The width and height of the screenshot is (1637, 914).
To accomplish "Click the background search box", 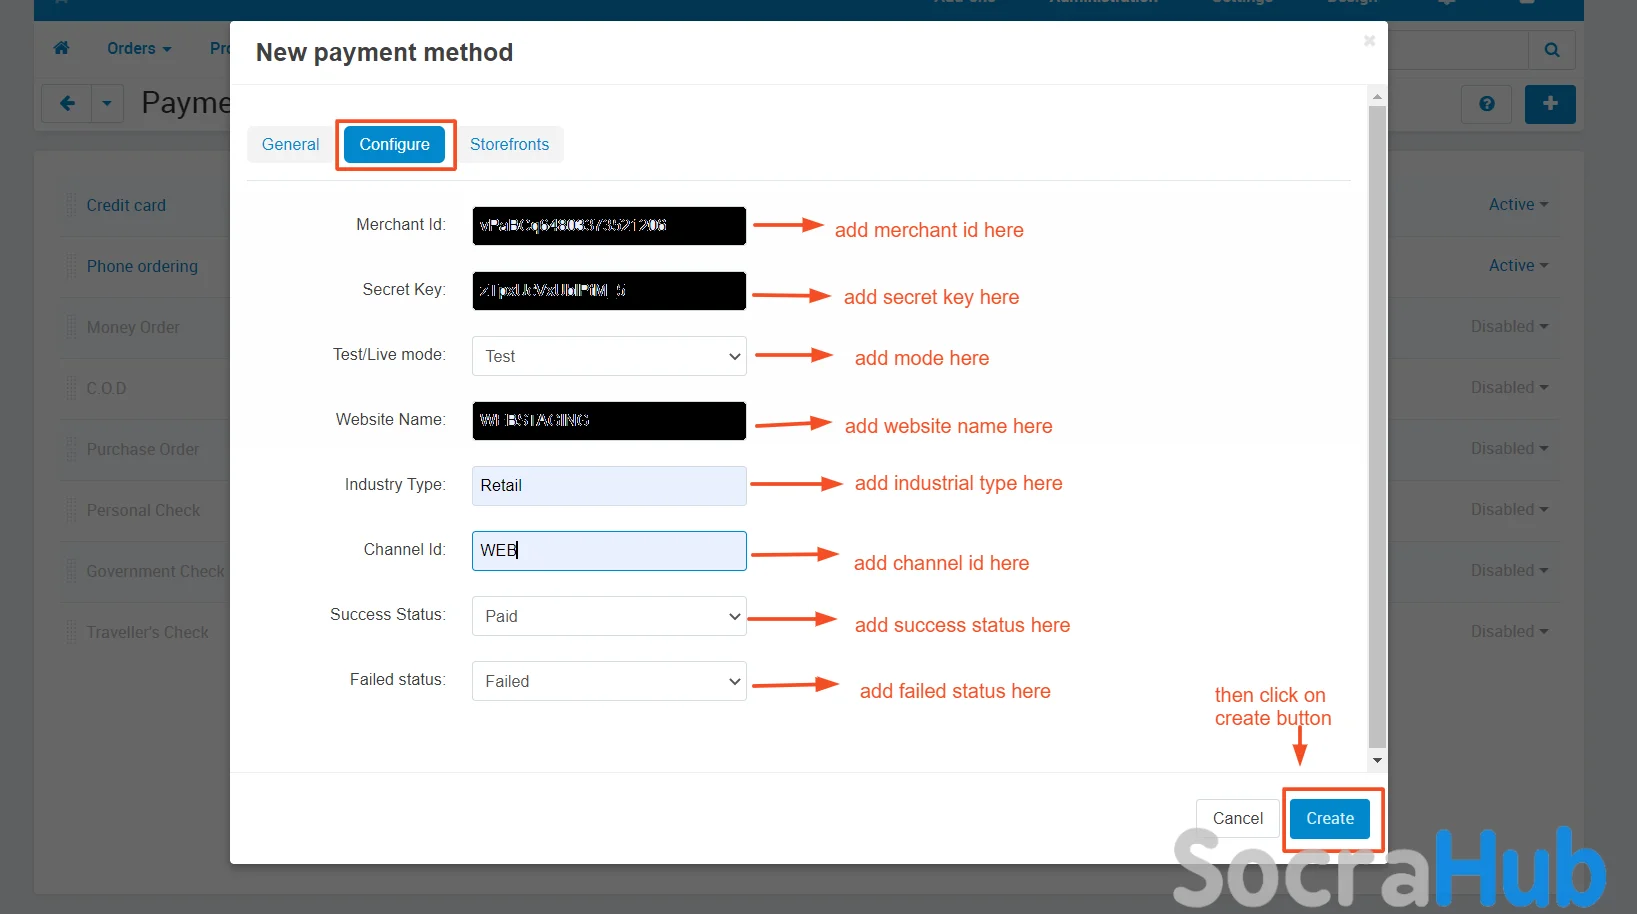I will tap(1458, 49).
